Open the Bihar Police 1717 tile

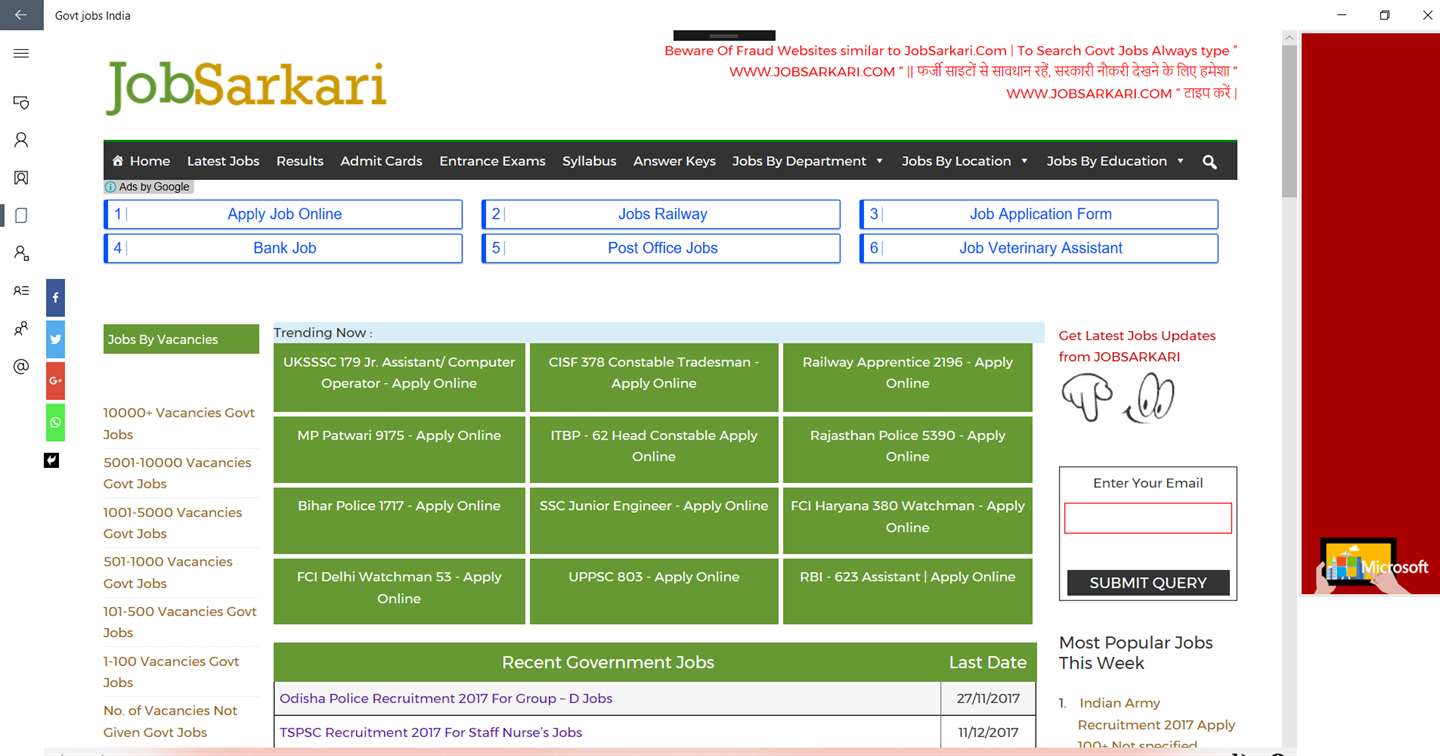399,520
